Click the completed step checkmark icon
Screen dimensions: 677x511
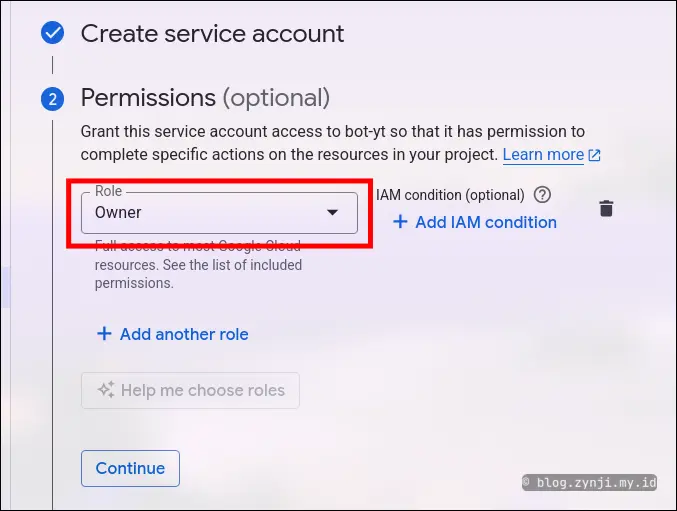coord(52,33)
